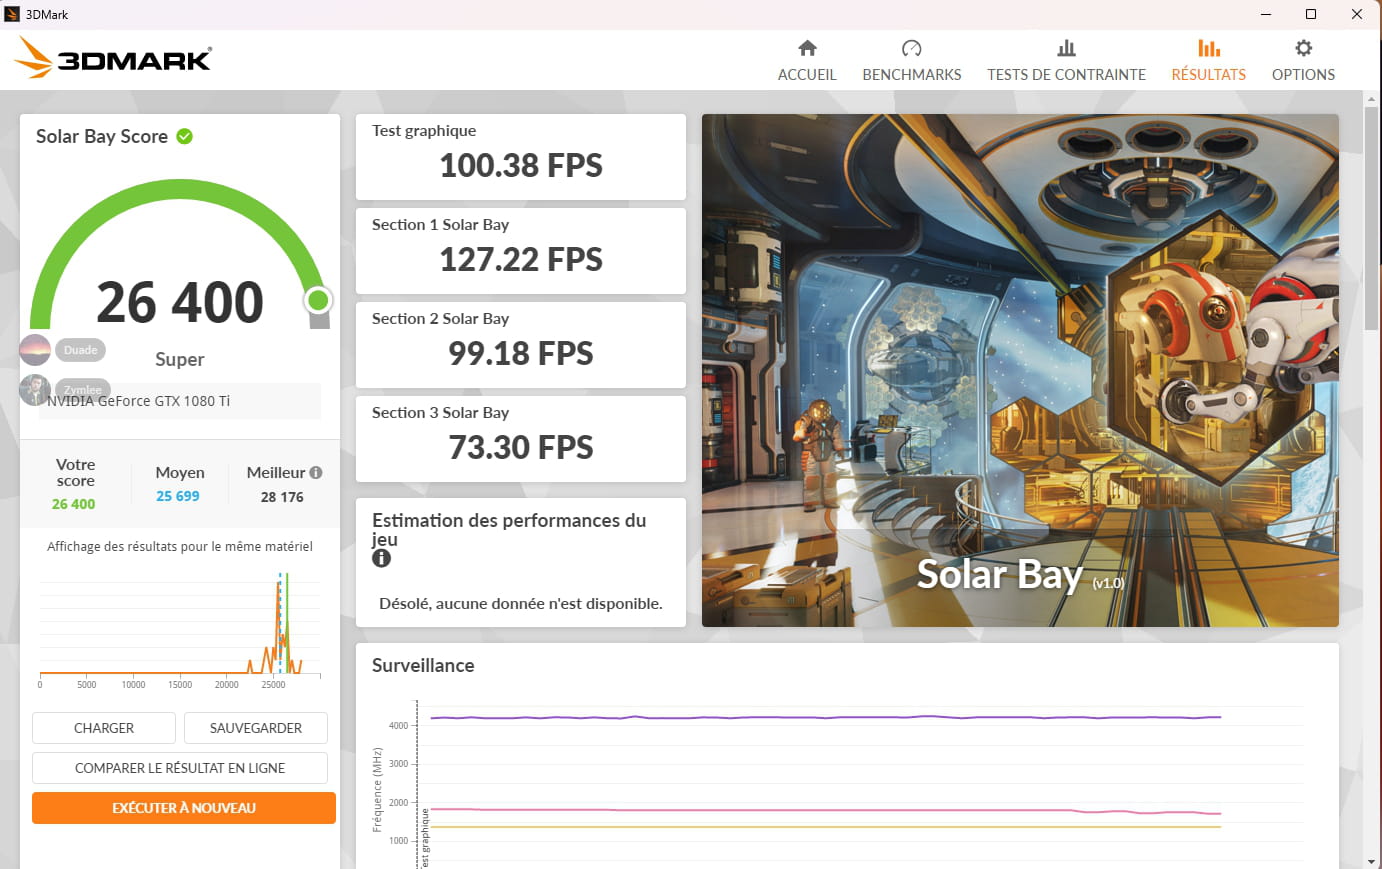The image size is (1382, 869).
Task: Click the Résultats bar chart icon
Action: (1208, 48)
